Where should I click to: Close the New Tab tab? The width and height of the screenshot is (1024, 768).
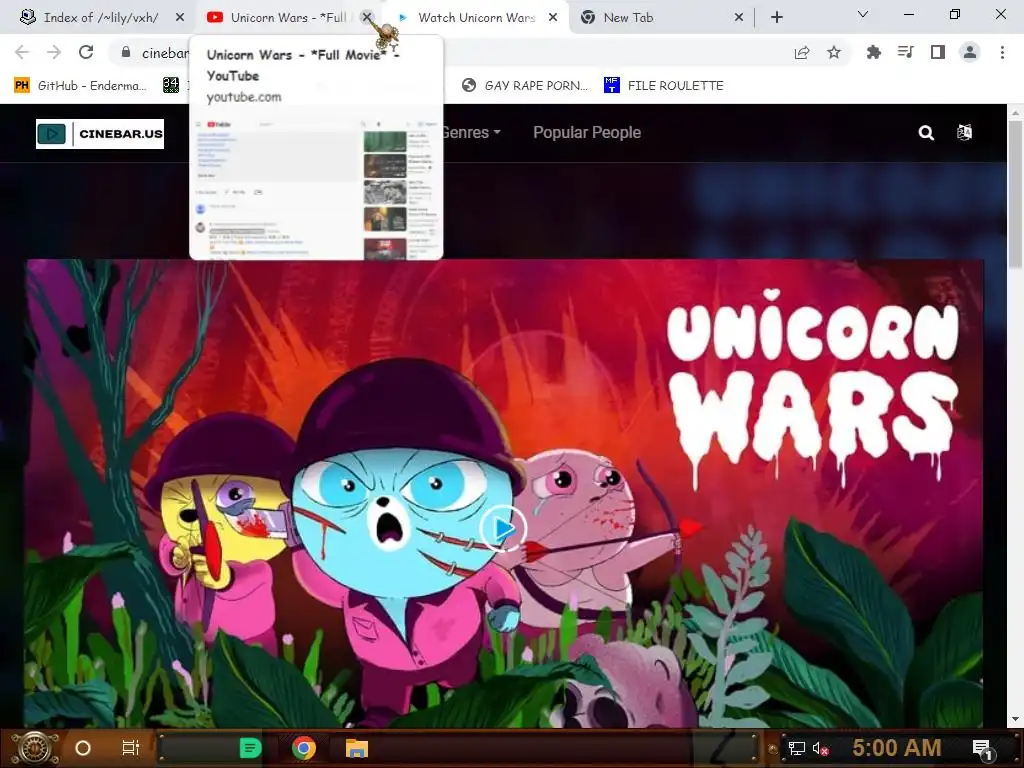point(739,18)
